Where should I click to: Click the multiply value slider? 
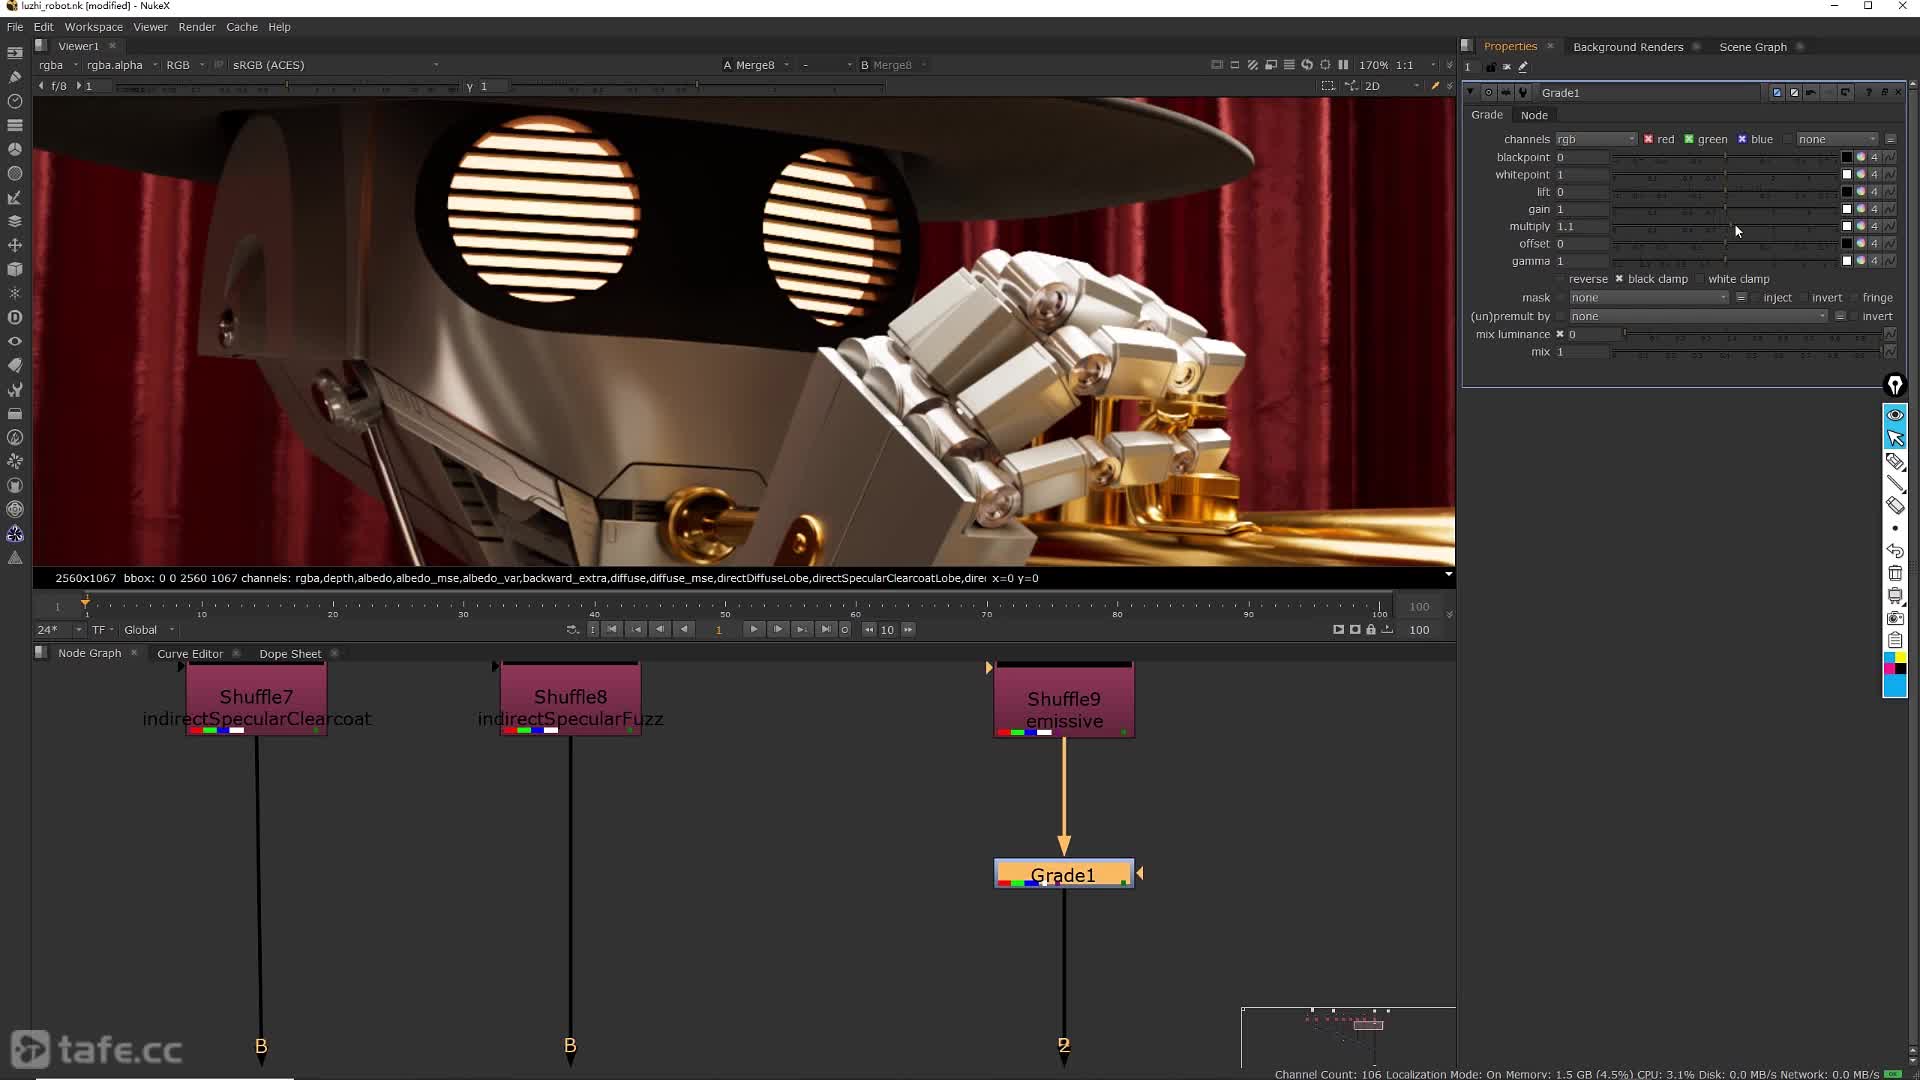1725,227
